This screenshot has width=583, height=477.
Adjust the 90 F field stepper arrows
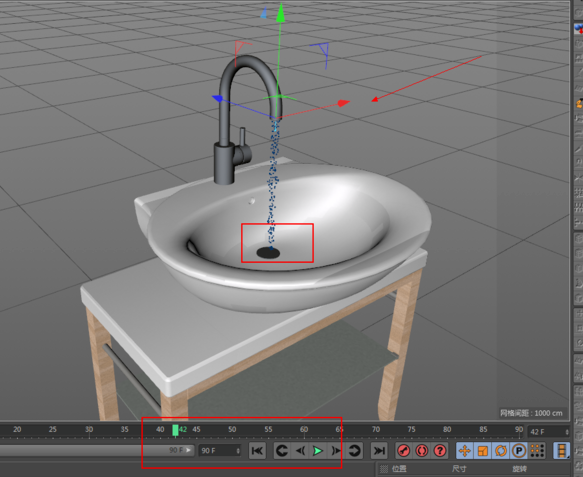[x=238, y=451]
